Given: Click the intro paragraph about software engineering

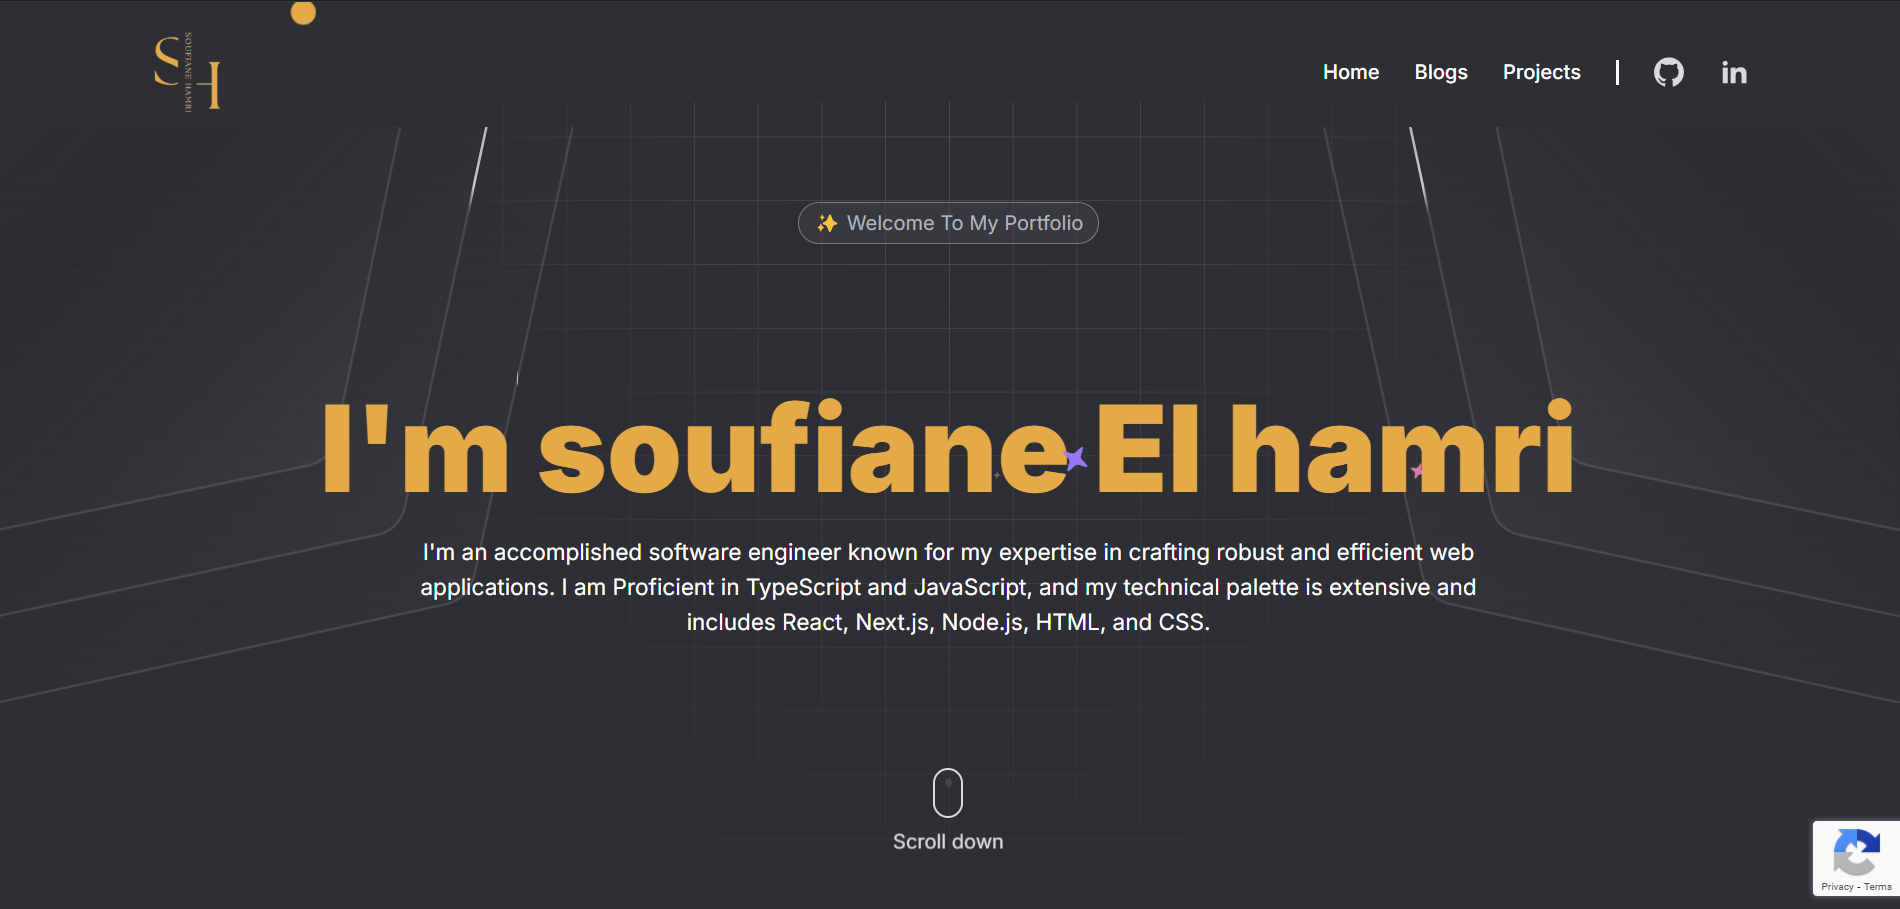Looking at the screenshot, I should tap(948, 587).
